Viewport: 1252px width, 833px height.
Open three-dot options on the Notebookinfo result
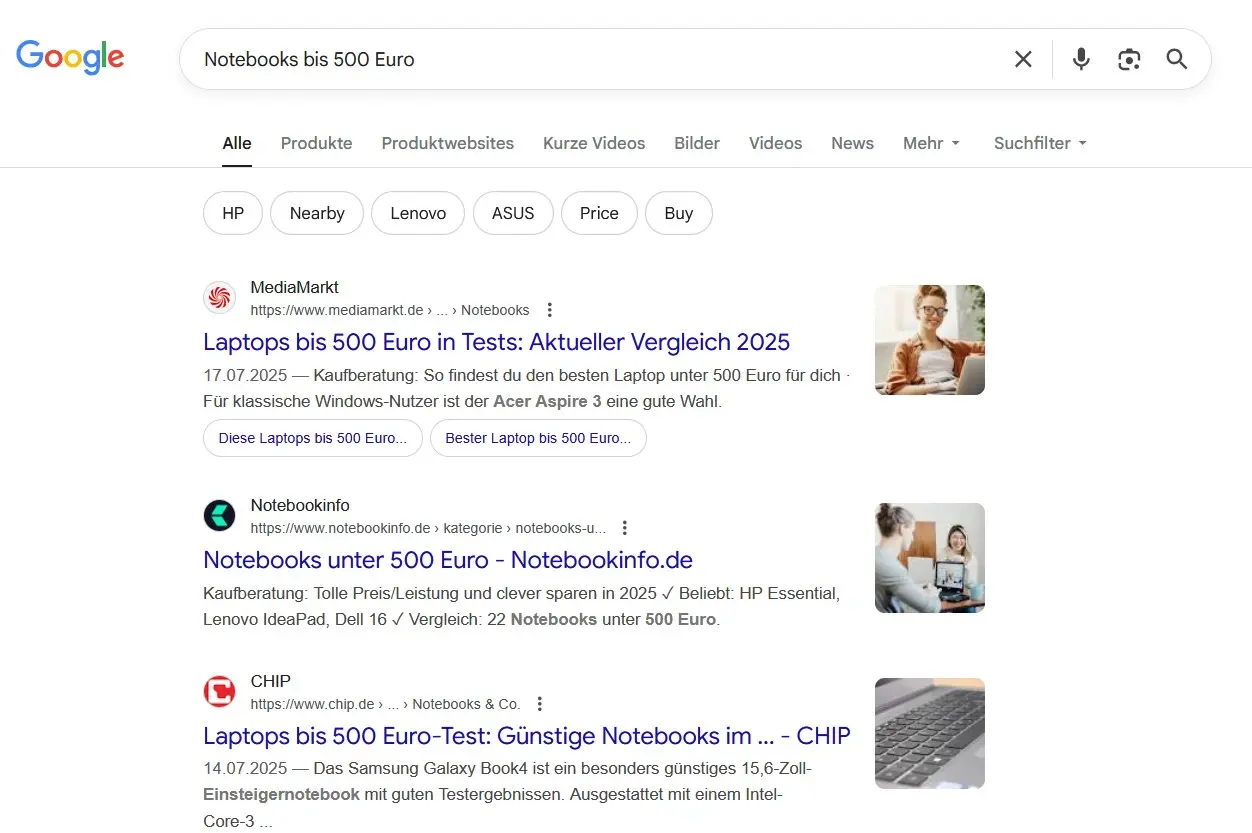(x=624, y=527)
